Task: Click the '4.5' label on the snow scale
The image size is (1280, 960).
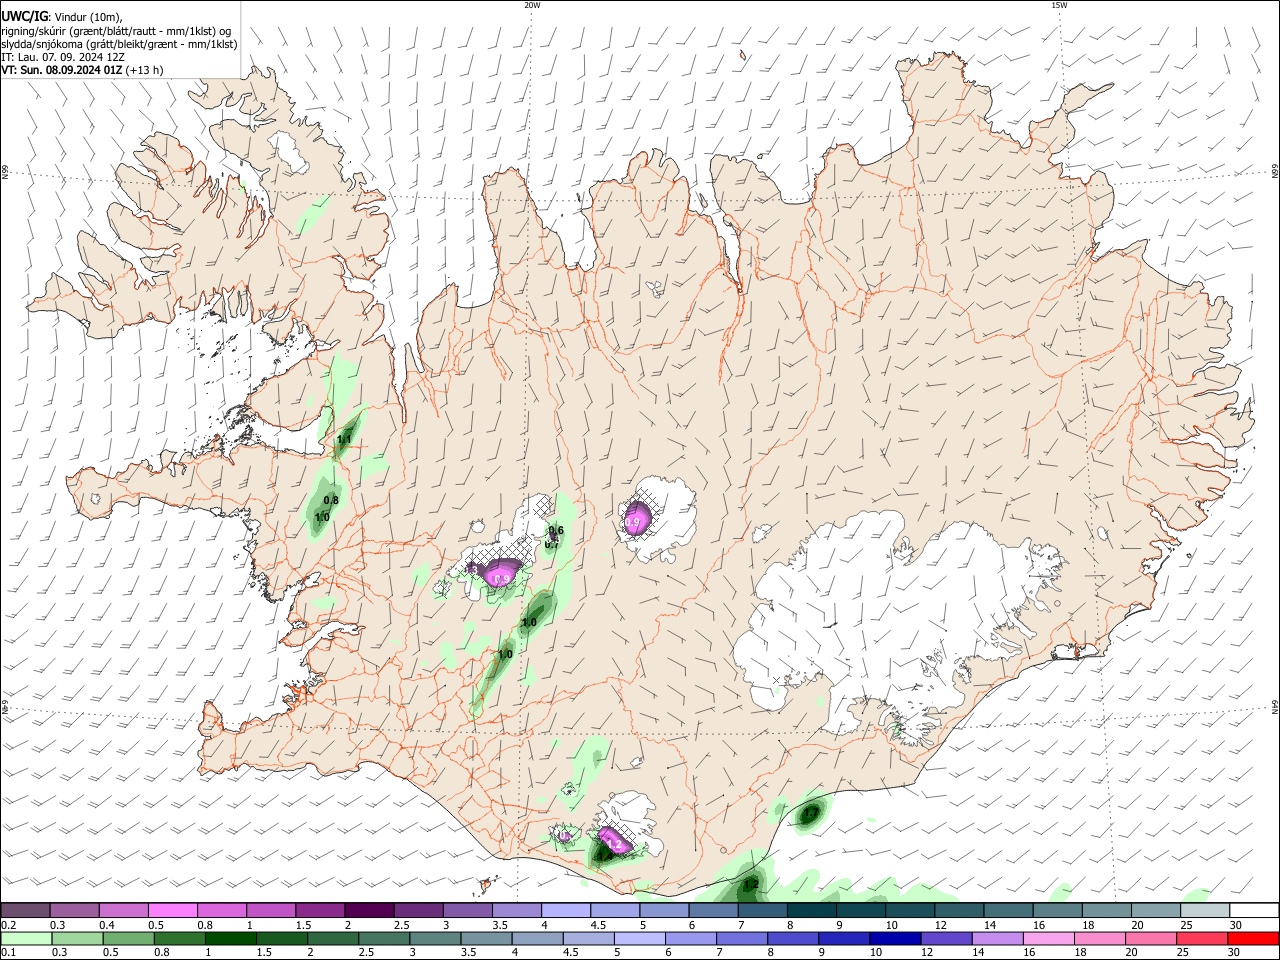Action: pos(597,925)
